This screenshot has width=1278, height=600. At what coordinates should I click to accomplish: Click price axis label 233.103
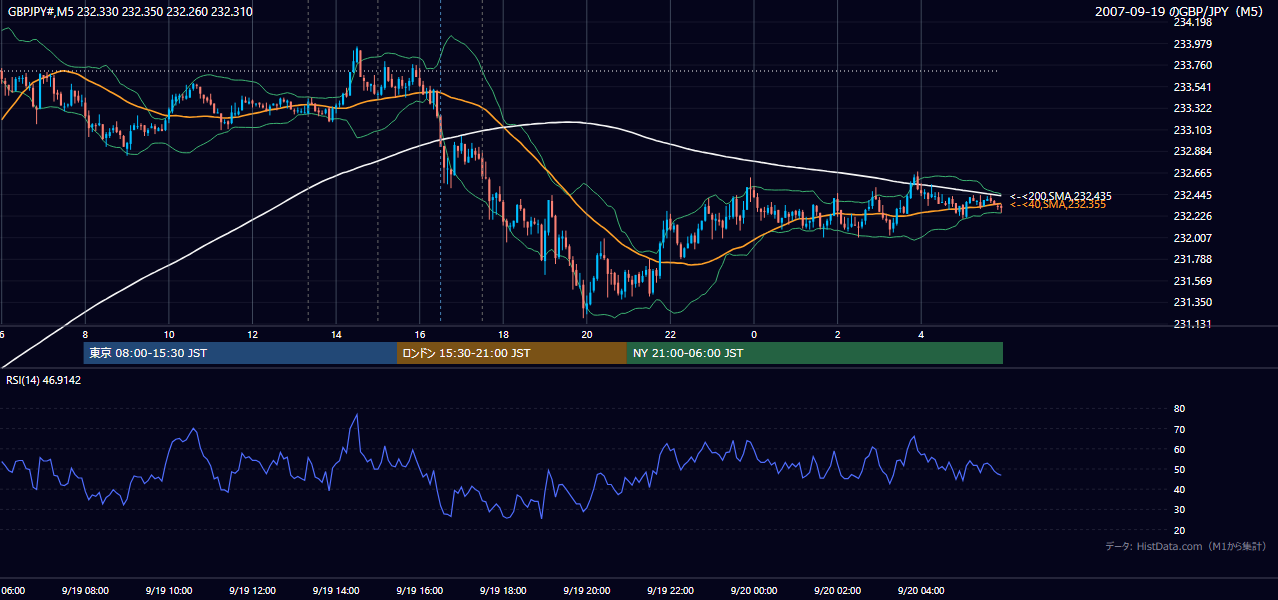1192,130
